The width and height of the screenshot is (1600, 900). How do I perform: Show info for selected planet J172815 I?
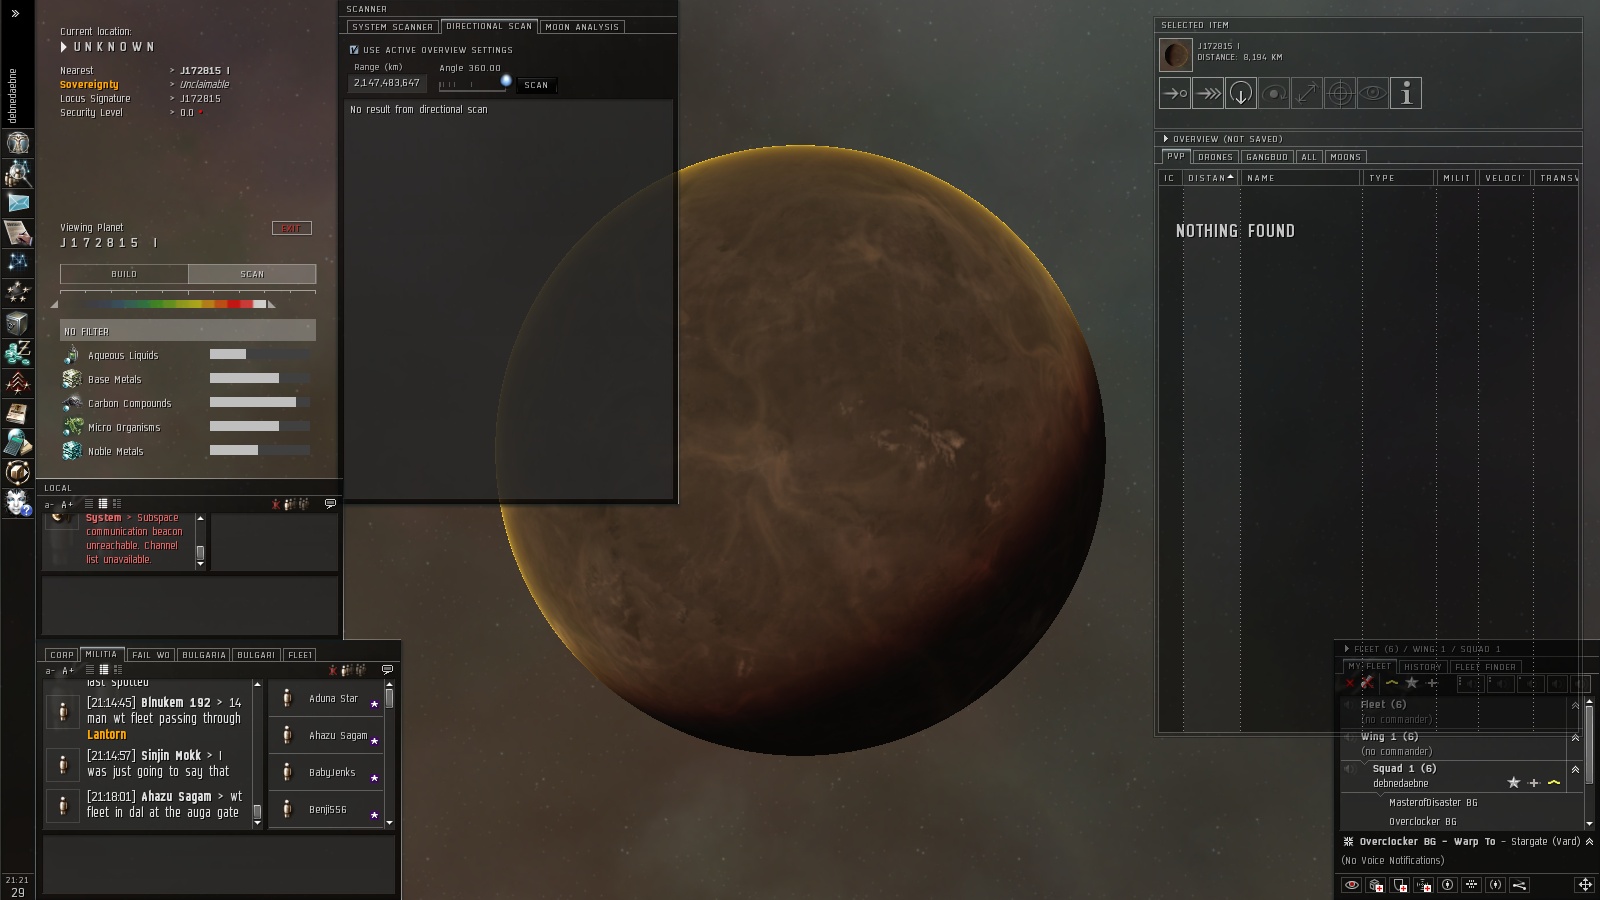1406,93
